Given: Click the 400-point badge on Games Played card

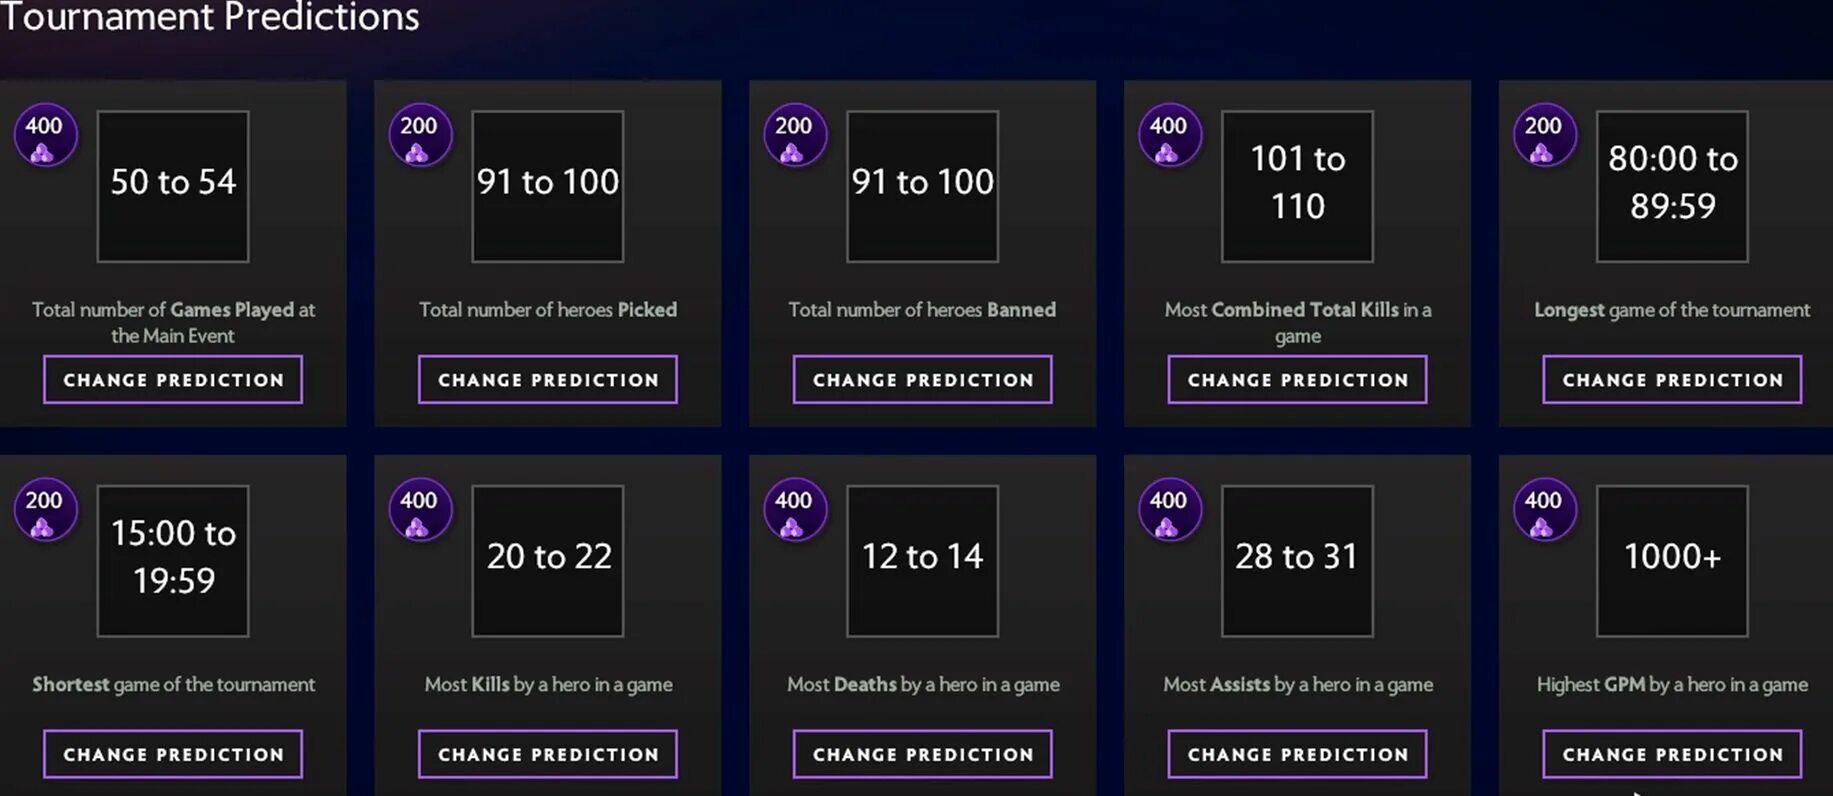Looking at the screenshot, I should (45, 136).
